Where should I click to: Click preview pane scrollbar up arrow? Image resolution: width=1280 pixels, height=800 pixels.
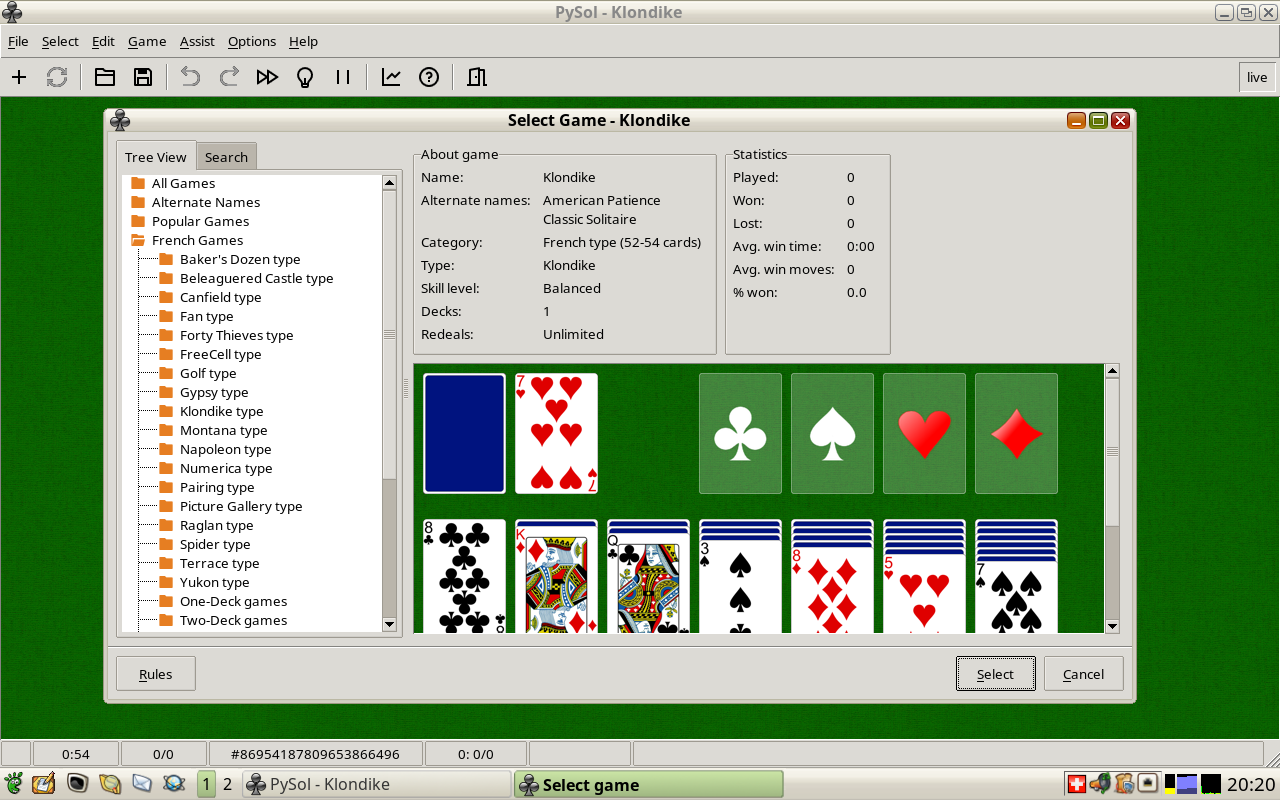(1112, 371)
